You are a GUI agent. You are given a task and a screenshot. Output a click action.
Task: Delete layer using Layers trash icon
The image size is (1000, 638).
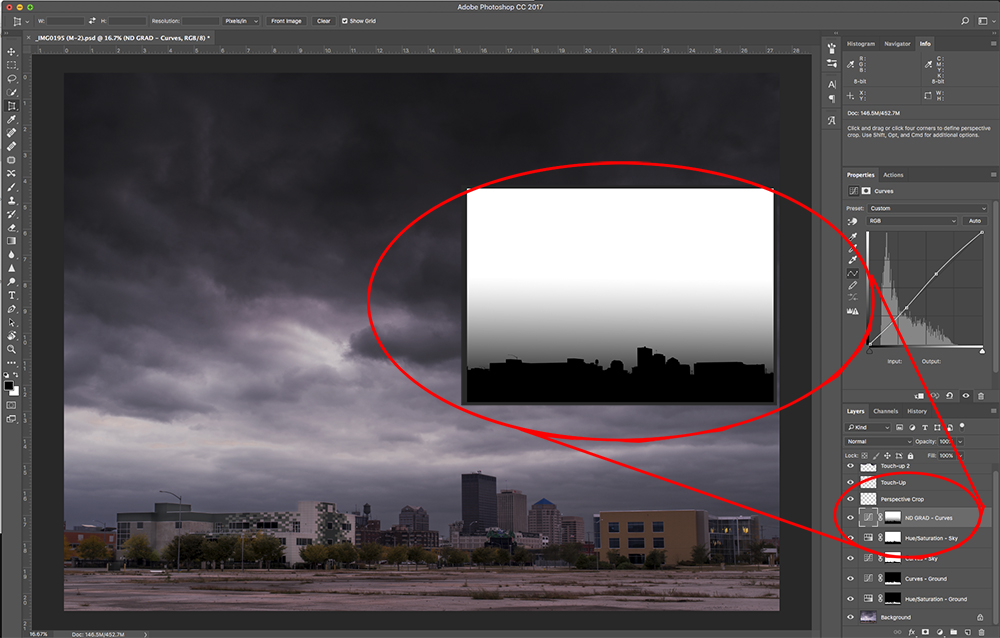click(x=982, y=632)
